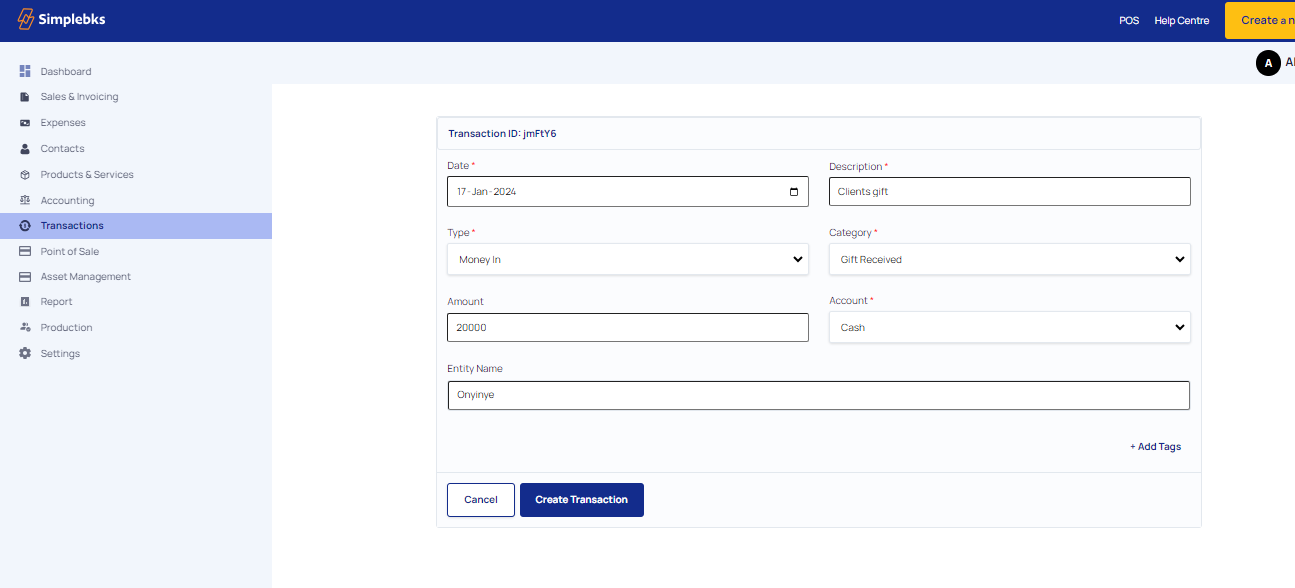
Task: Click the Sales & Invoicing document icon
Action: coord(25,97)
